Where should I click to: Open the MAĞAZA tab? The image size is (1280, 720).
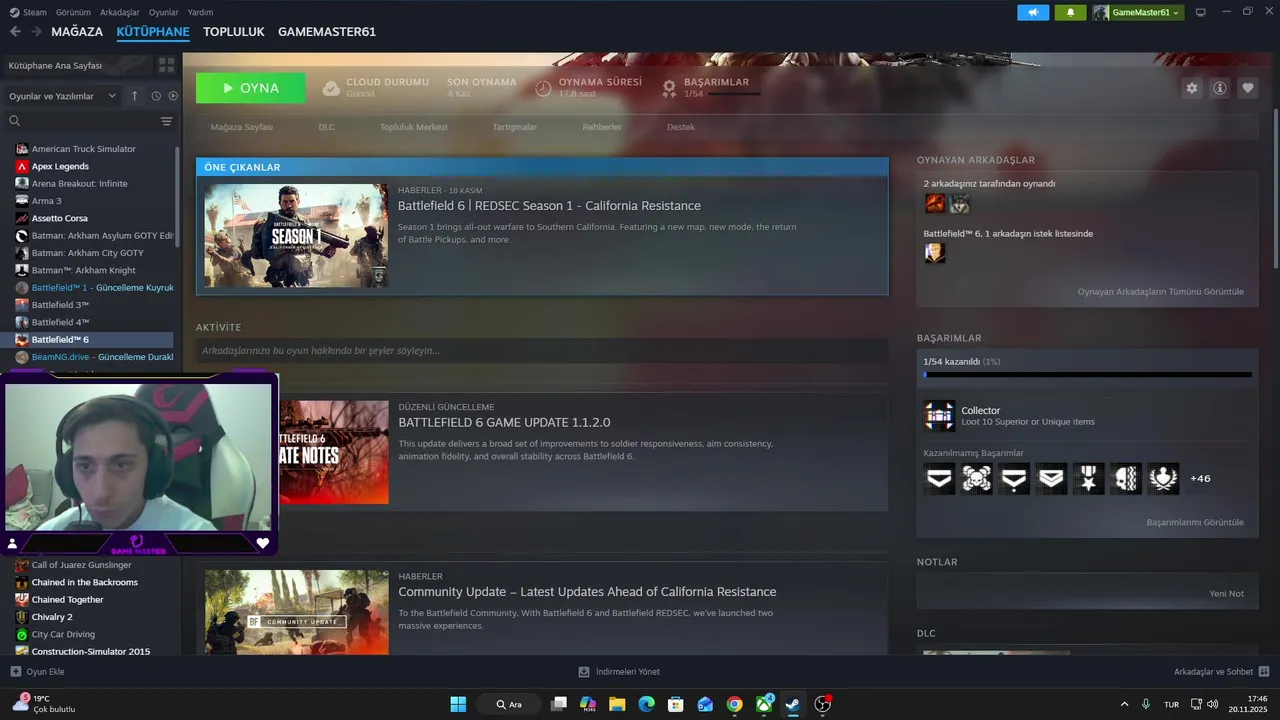pos(77,32)
